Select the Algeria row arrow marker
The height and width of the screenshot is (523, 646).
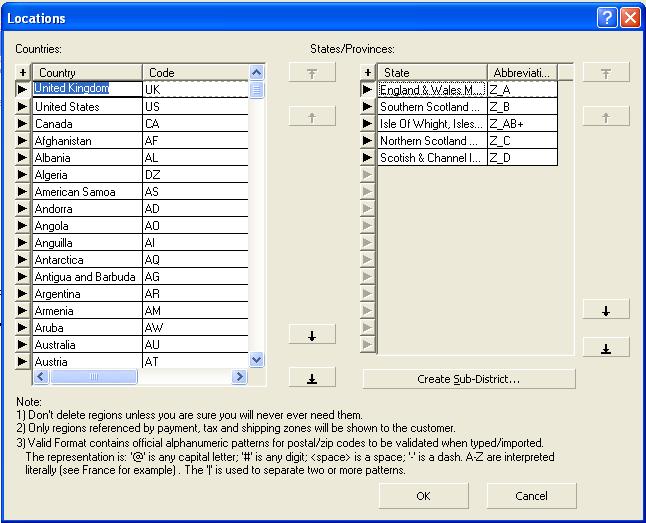(x=23, y=174)
